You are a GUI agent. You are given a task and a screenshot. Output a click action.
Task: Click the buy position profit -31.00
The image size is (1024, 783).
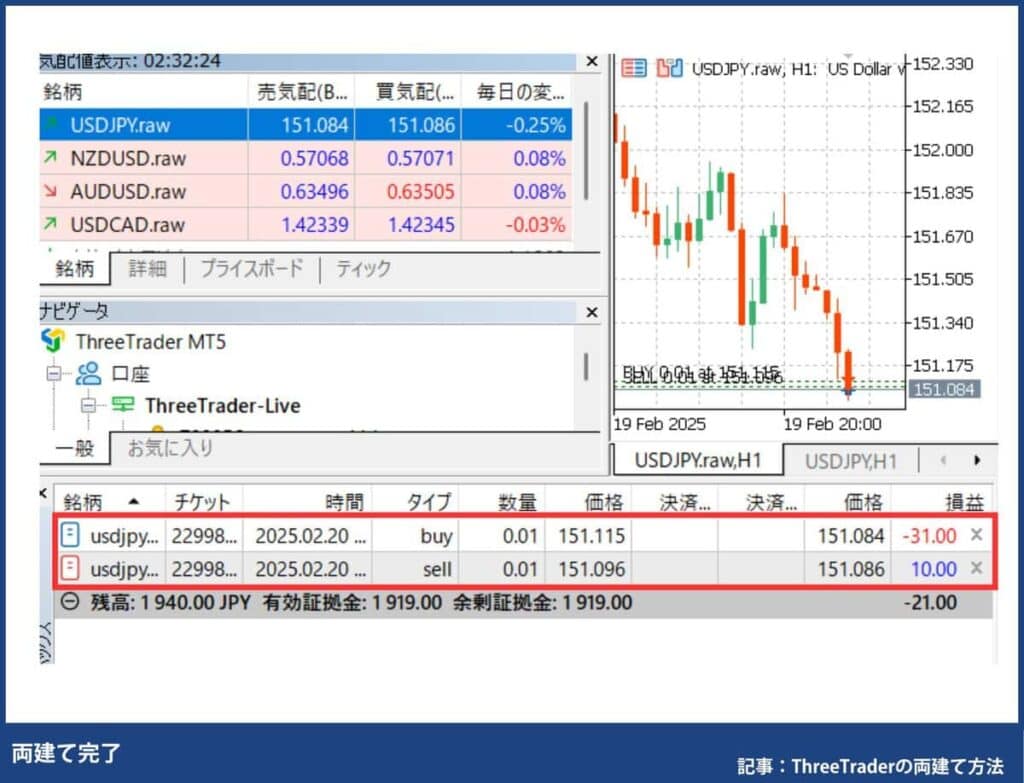pos(929,535)
